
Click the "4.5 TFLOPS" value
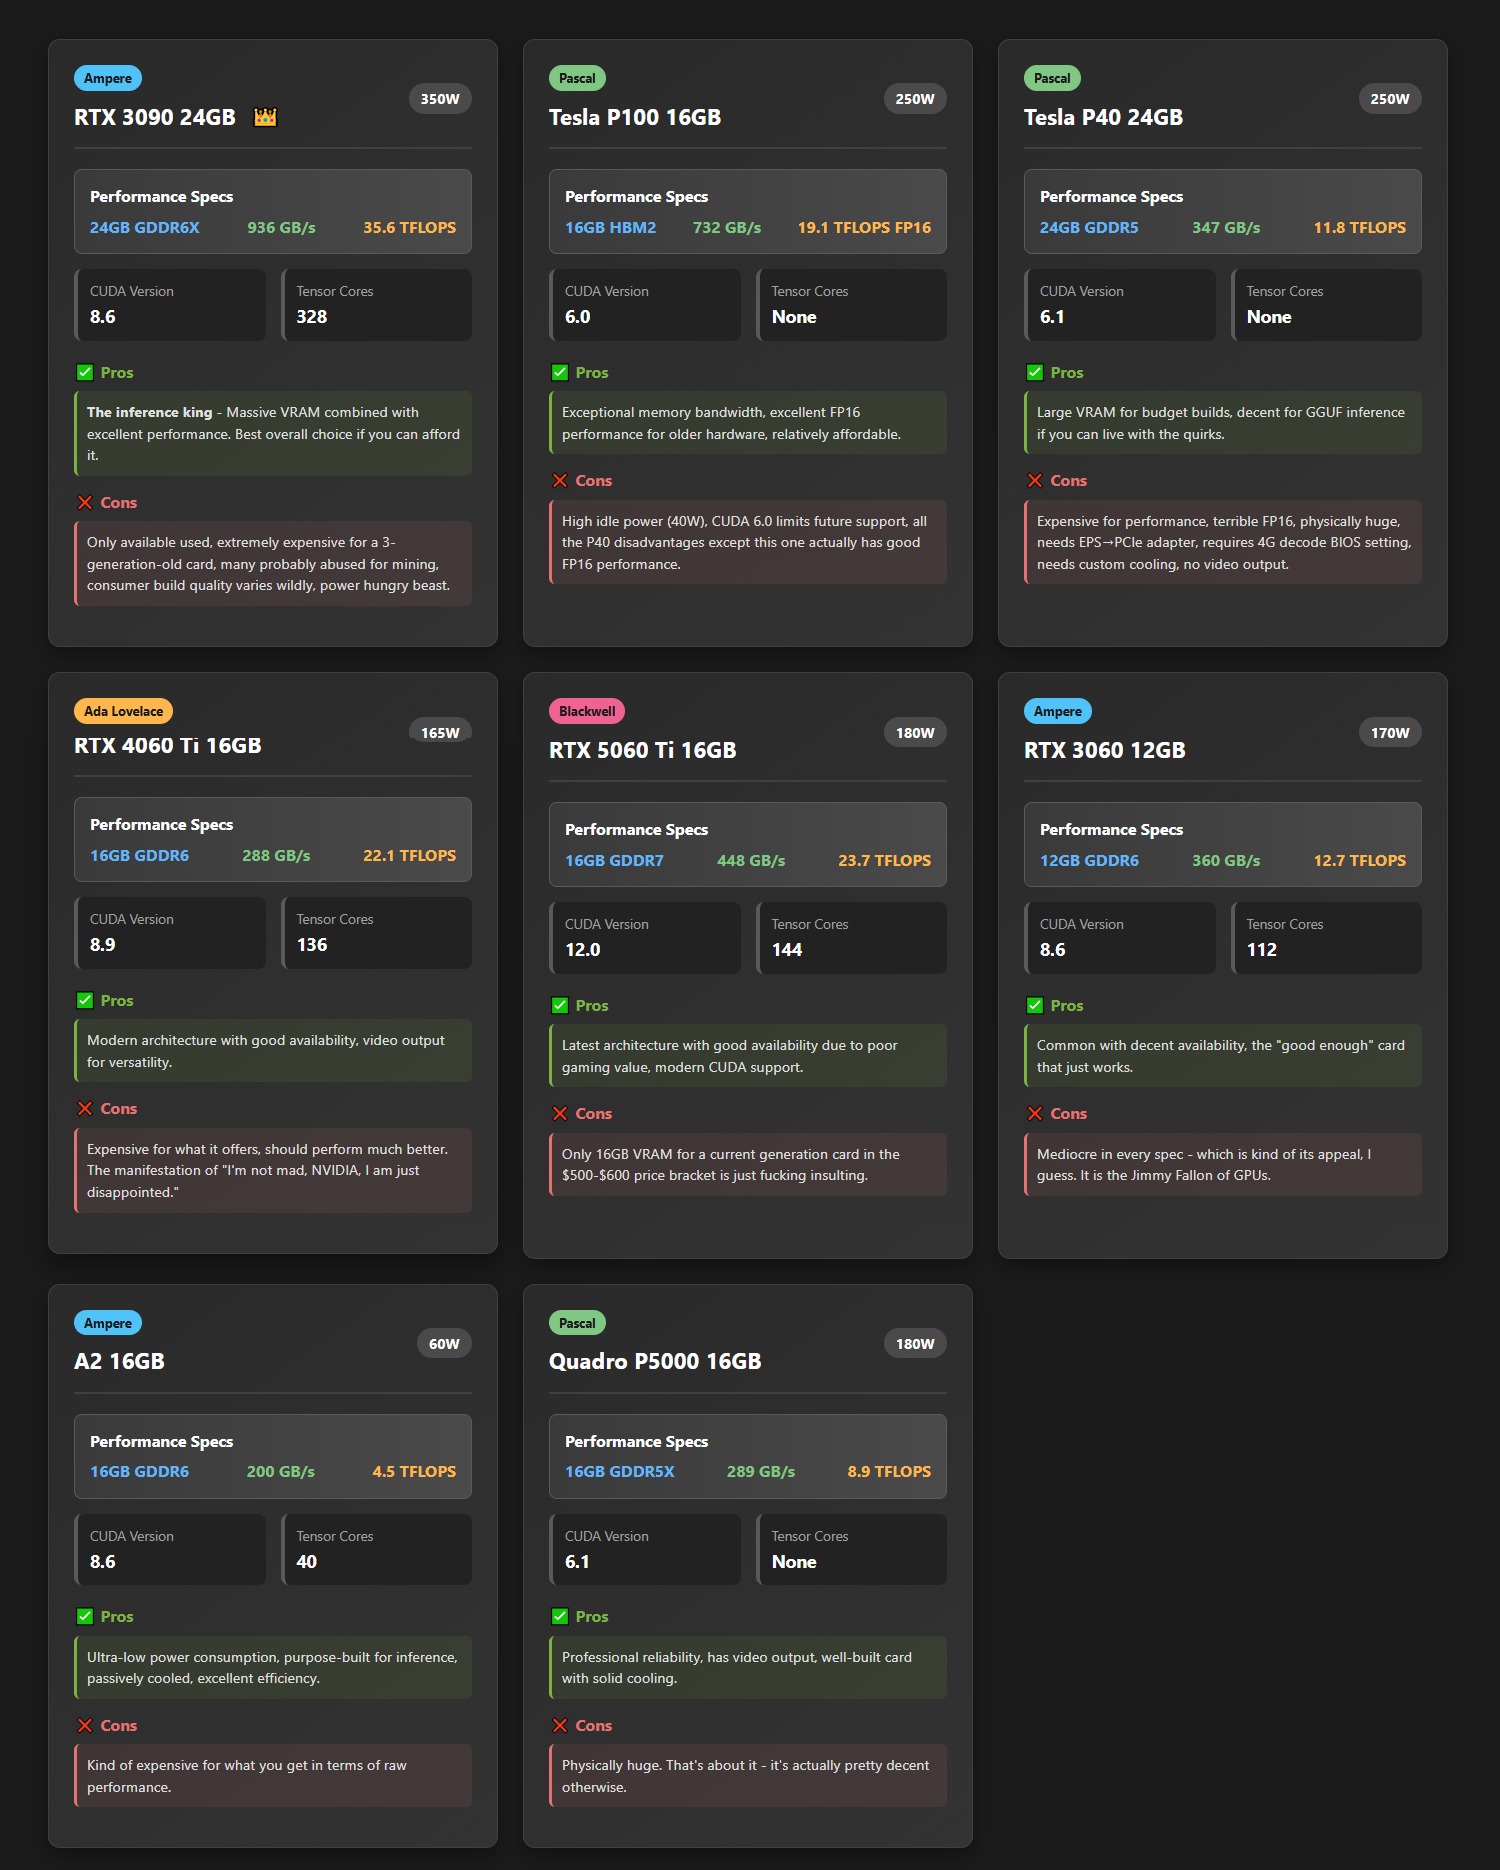point(414,1471)
